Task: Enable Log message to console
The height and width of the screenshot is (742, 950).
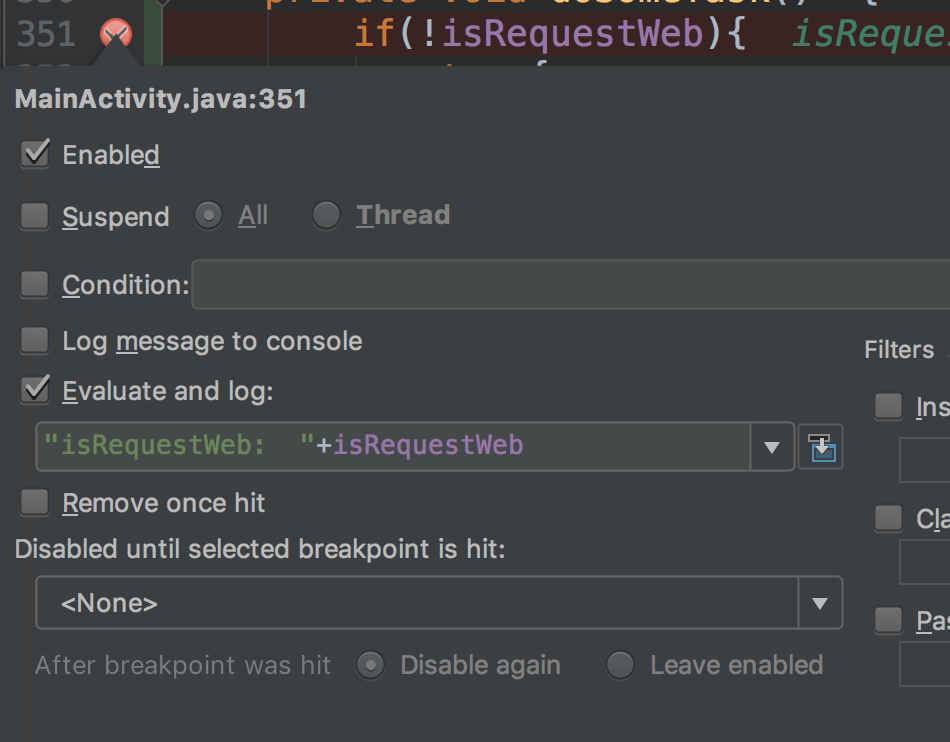Action: tap(34, 340)
